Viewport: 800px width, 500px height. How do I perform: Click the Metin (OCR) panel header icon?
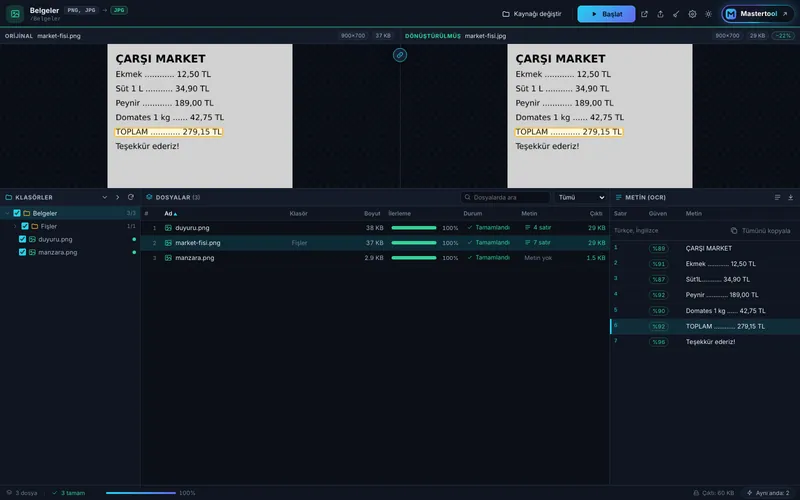point(619,197)
